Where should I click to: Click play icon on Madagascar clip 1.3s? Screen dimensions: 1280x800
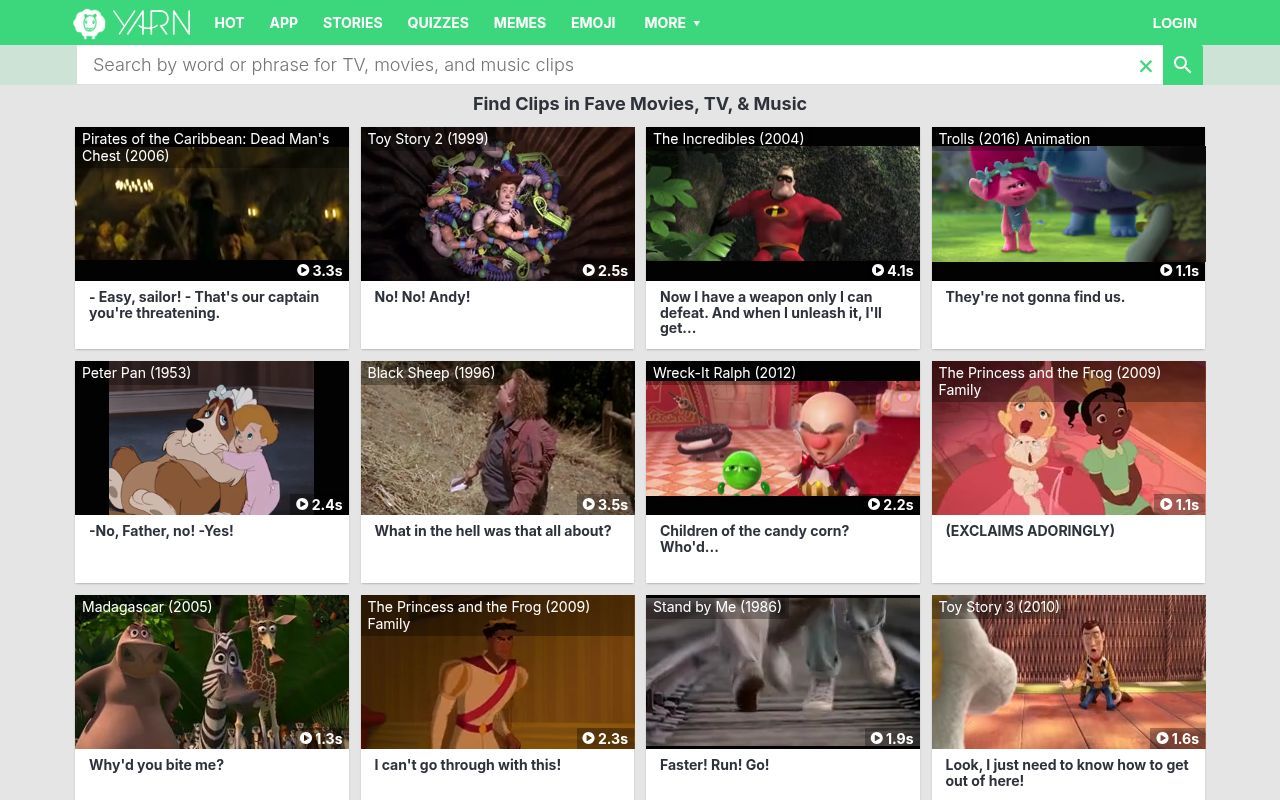[306, 738]
